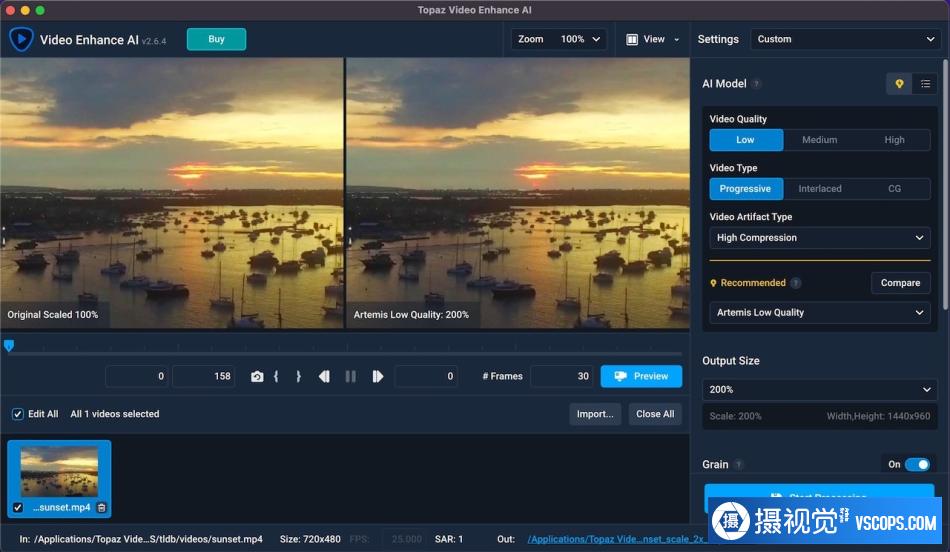Image resolution: width=950 pixels, height=552 pixels.
Task: Open the Artemis Low Quality model dropdown
Action: point(820,313)
